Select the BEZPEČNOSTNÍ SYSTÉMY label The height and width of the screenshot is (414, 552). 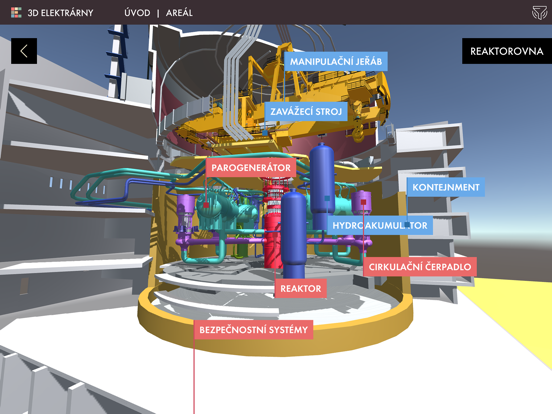tap(253, 330)
